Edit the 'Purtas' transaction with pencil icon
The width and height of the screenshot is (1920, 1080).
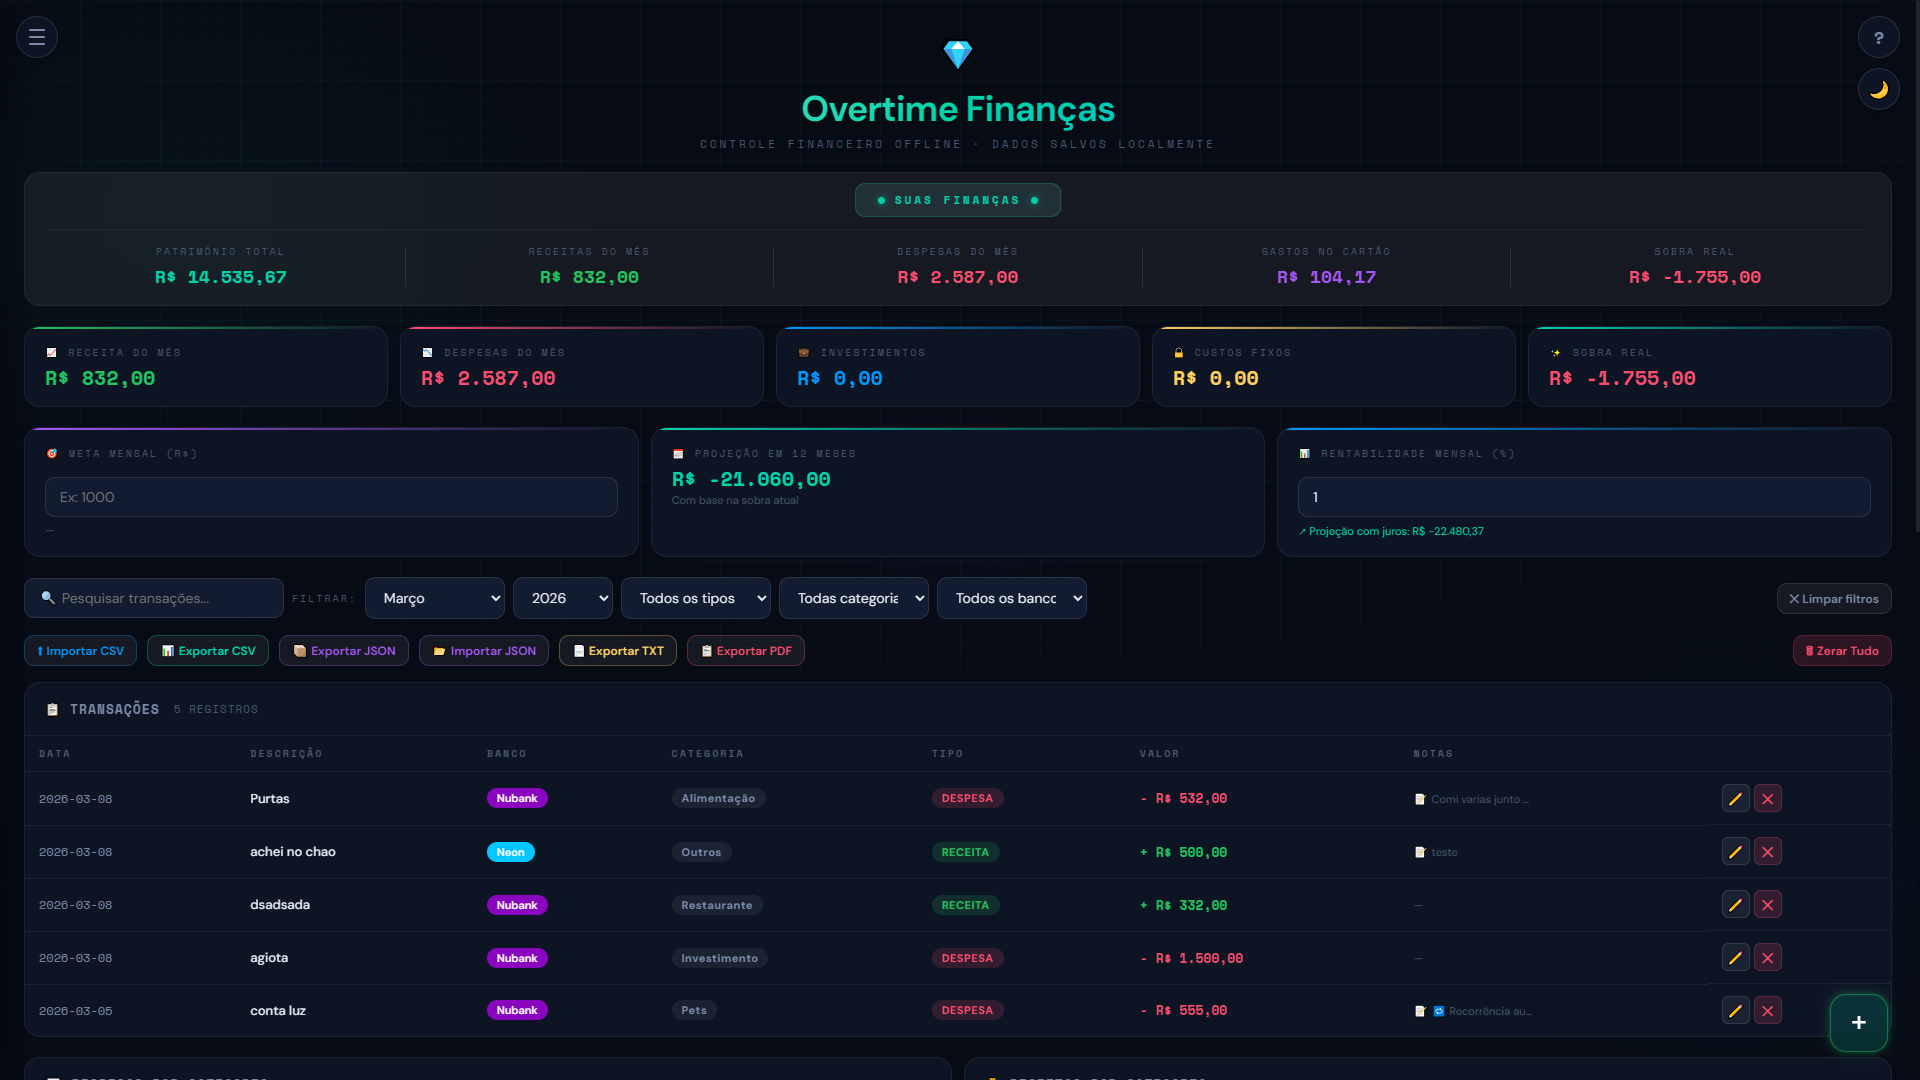click(1734, 798)
